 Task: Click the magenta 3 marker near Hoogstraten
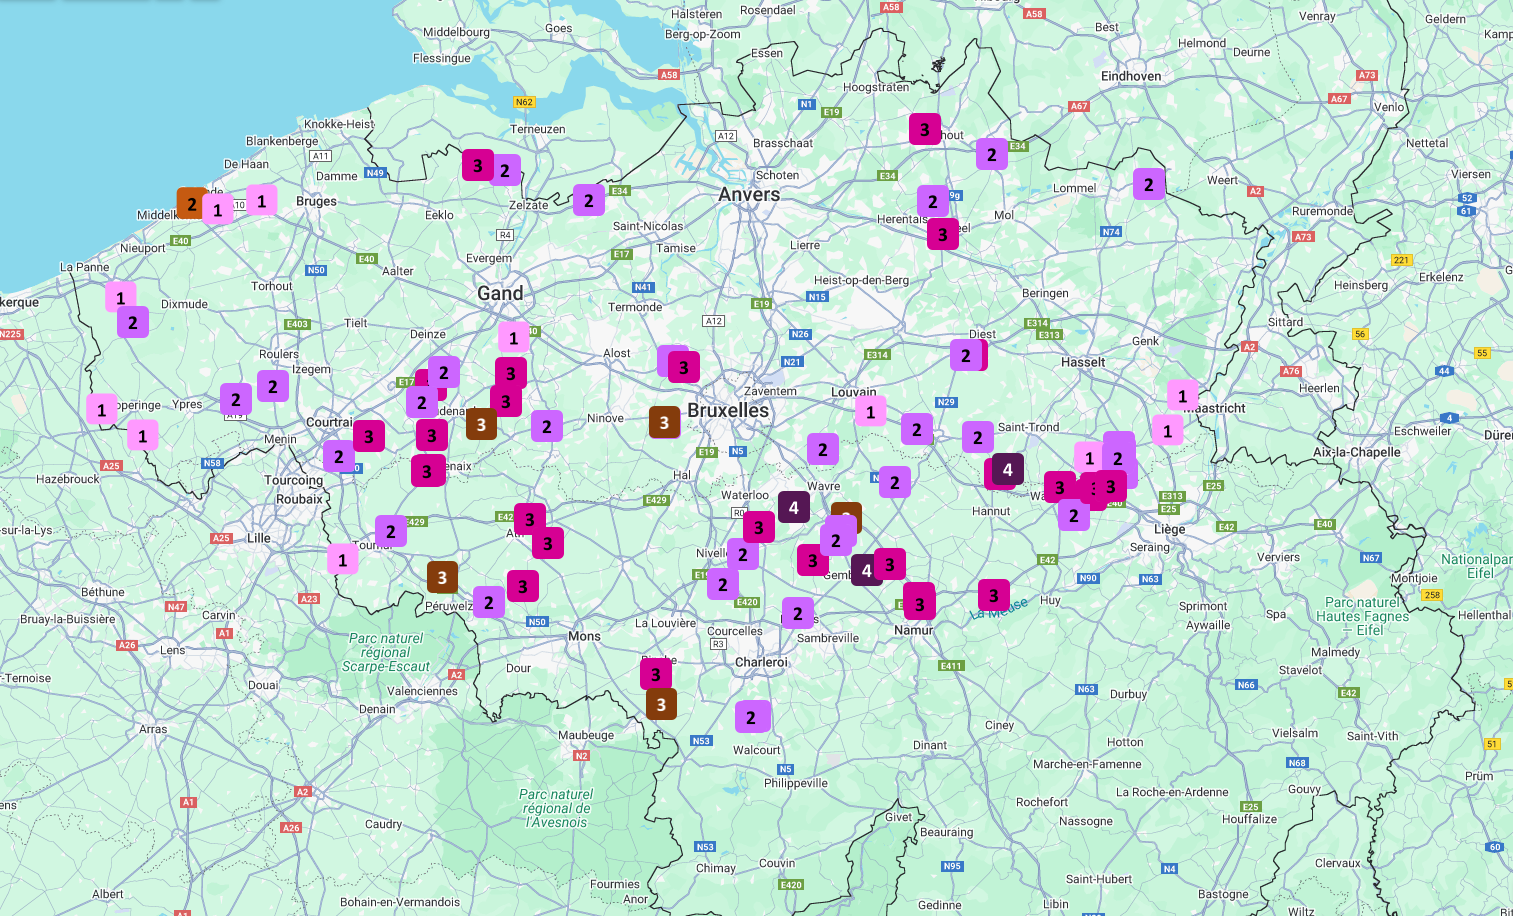924,129
